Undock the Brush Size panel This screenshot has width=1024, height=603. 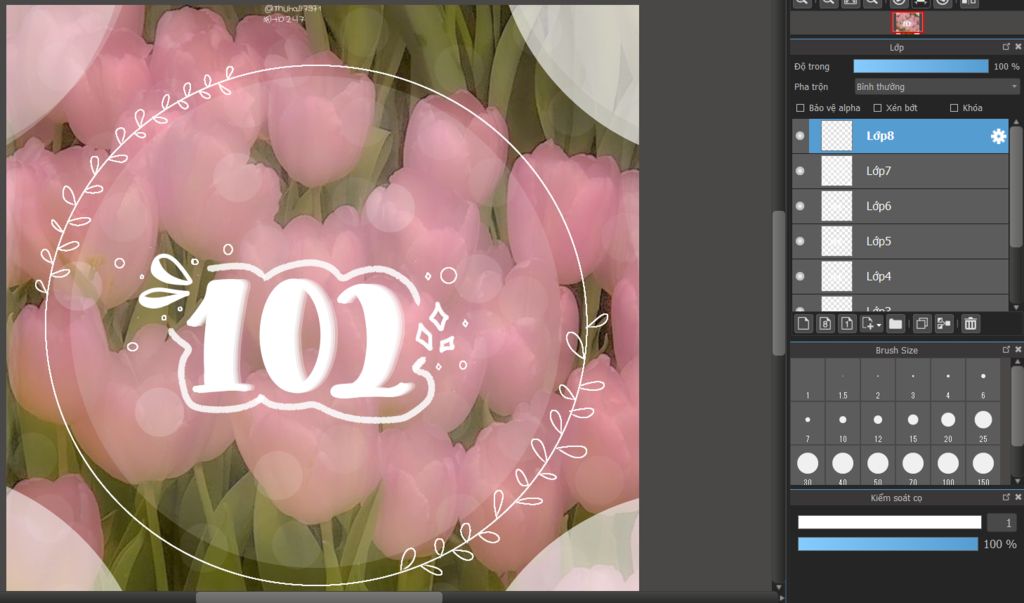click(x=1006, y=350)
